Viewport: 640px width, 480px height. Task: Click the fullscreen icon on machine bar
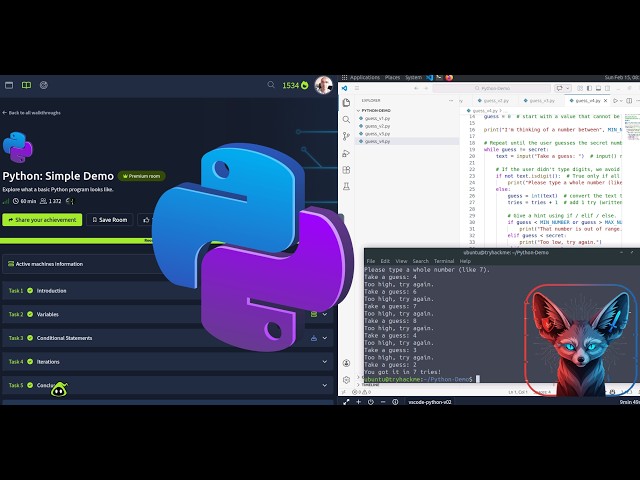[x=346, y=402]
